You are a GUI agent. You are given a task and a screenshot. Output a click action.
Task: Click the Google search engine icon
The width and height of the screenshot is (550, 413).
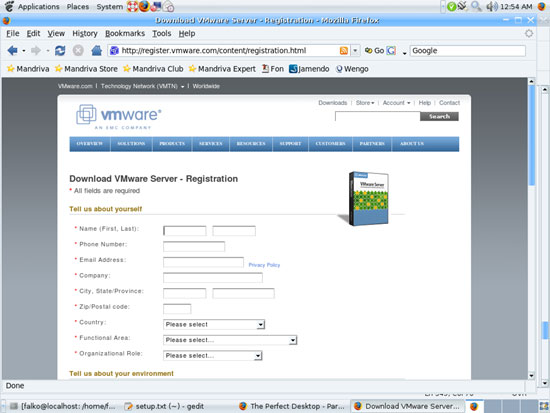point(391,51)
